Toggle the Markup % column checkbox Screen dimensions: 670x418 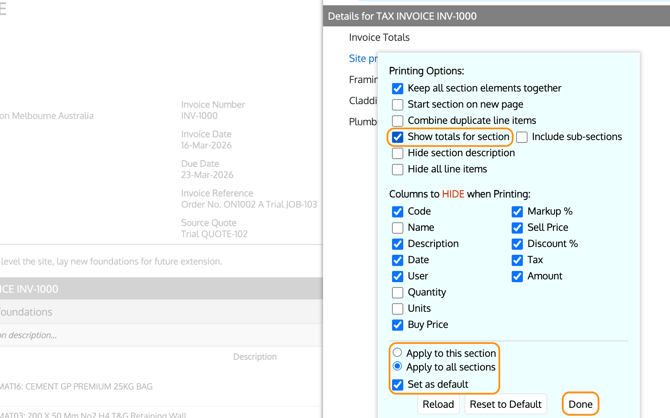pyautogui.click(x=517, y=212)
